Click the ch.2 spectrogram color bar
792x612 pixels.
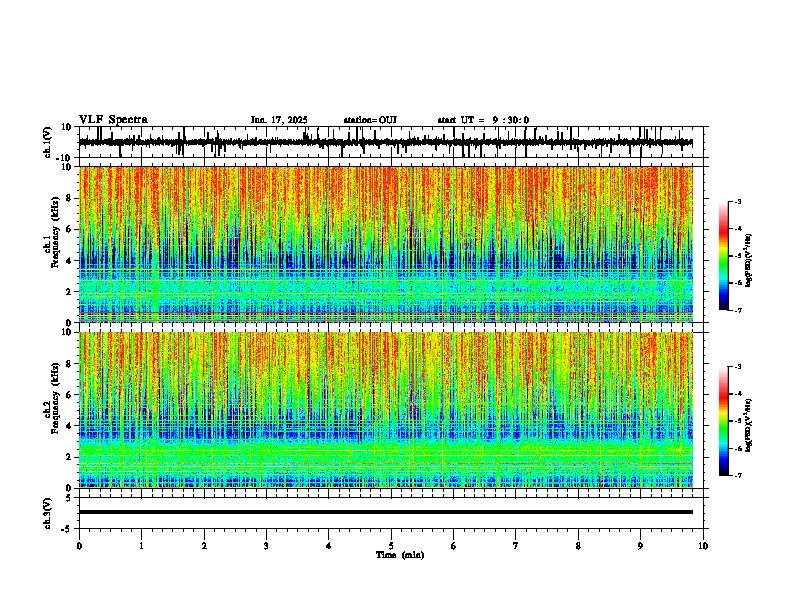coord(724,421)
